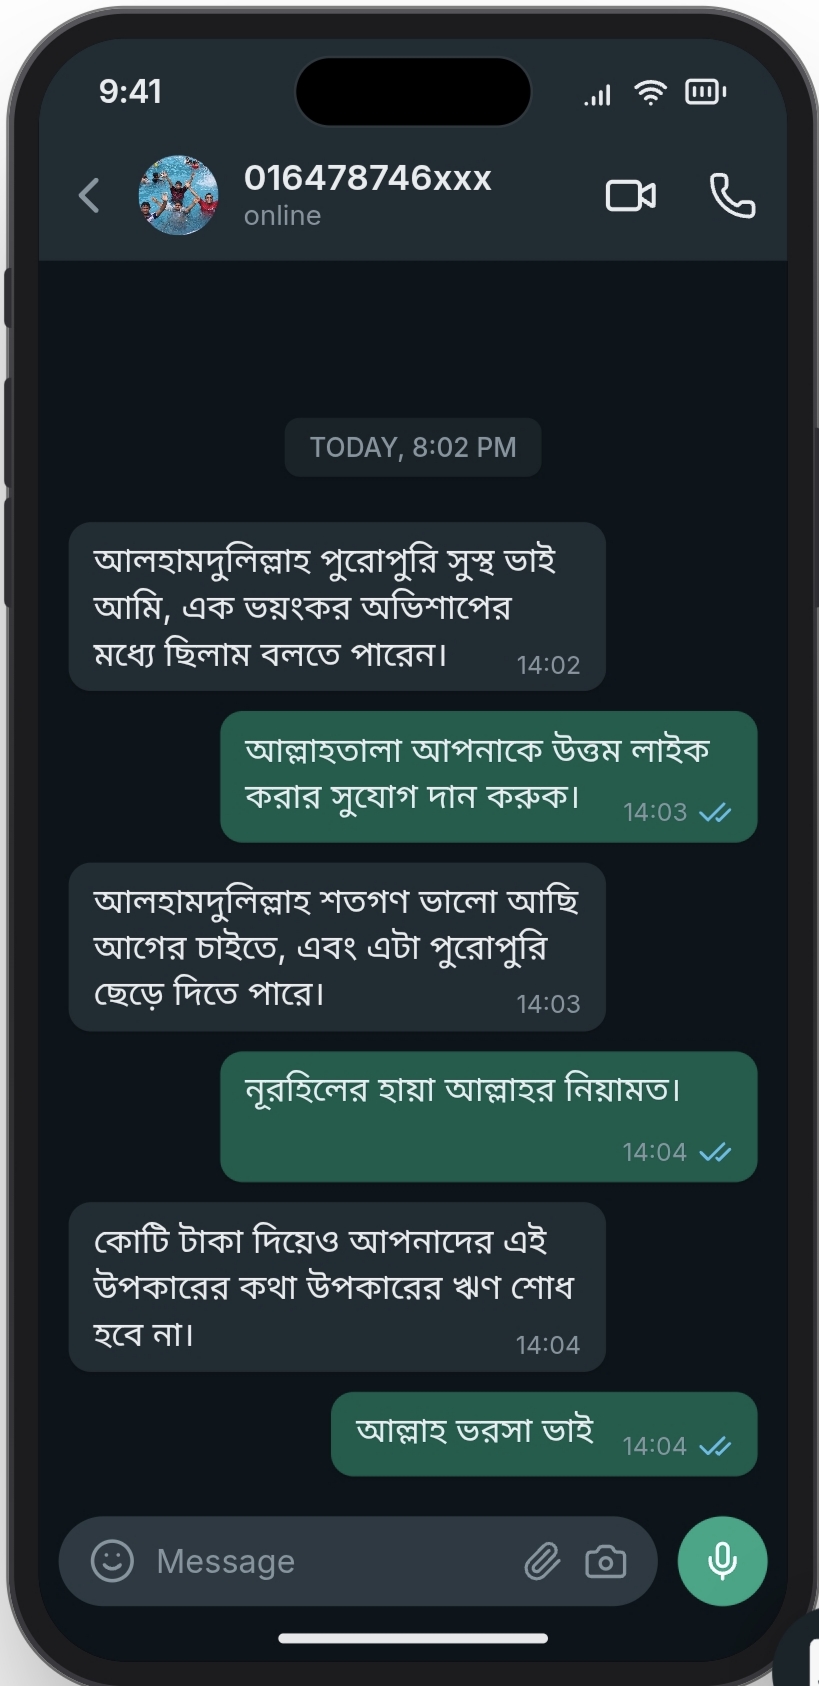The height and width of the screenshot is (1686, 819).
Task: Open contact info for 016478746xxx
Action: point(368,178)
